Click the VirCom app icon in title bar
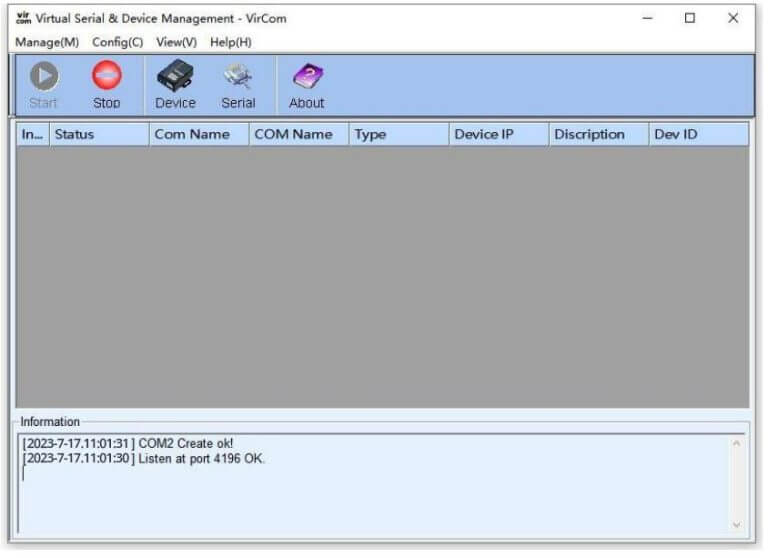The height and width of the screenshot is (558, 768). click(23, 19)
